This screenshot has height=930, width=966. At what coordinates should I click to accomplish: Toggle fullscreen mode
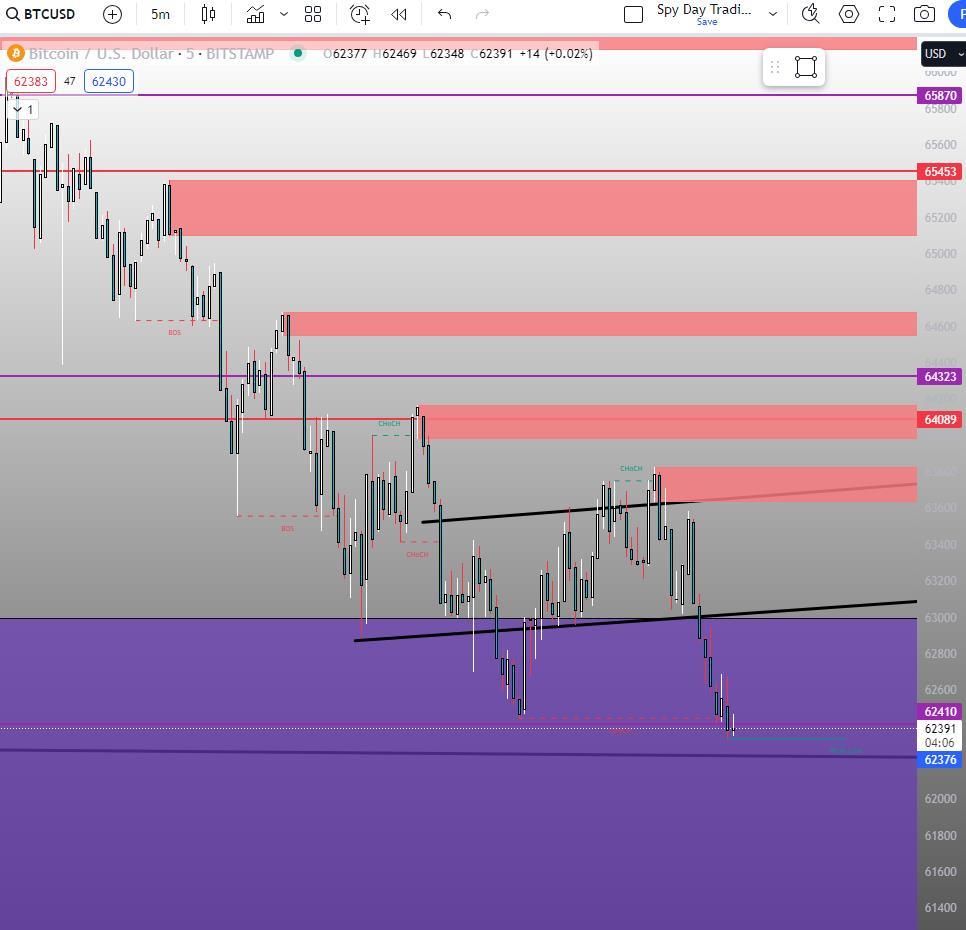click(887, 14)
